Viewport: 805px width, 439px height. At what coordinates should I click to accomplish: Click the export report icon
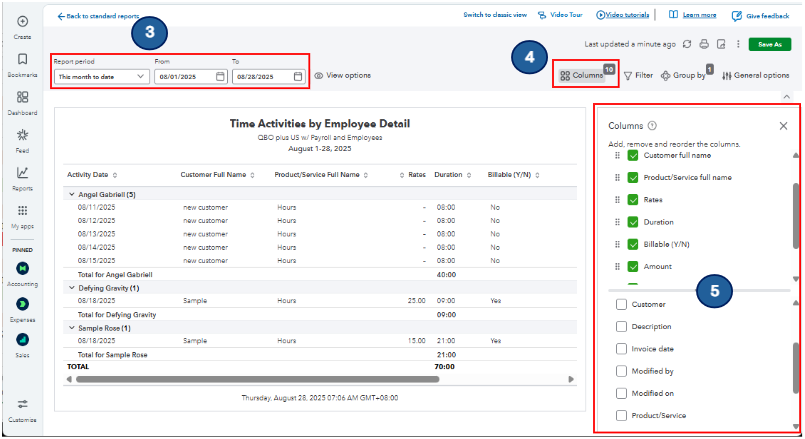[720, 44]
